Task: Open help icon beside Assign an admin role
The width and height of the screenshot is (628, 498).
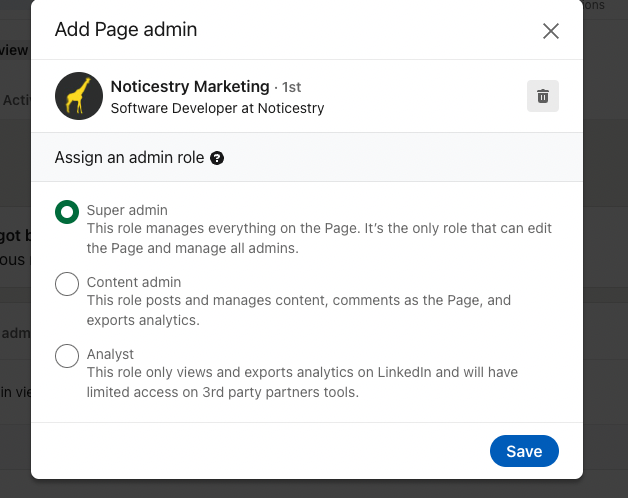Action: pyautogui.click(x=217, y=158)
